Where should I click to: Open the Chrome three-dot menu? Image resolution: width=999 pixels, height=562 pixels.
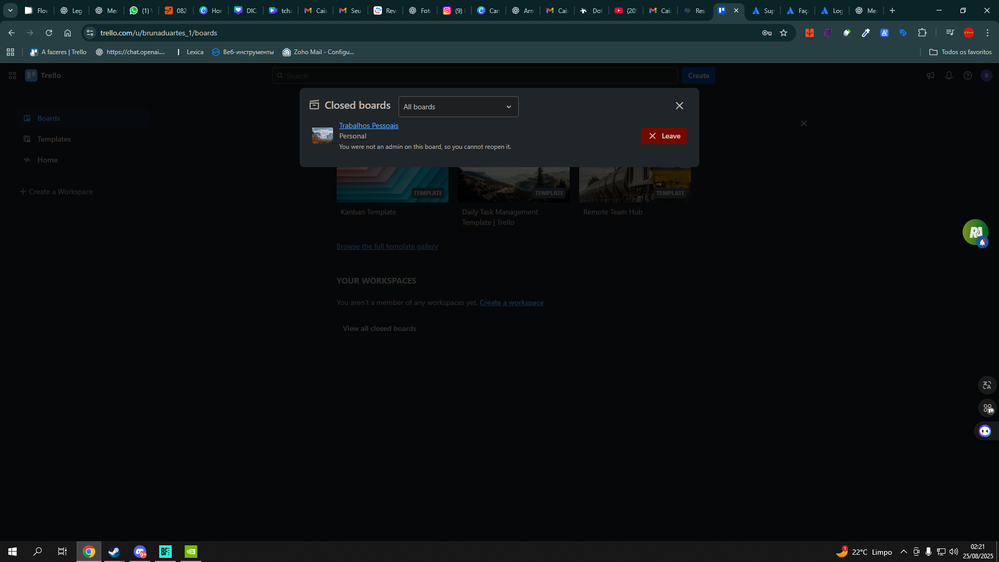pos(988,32)
